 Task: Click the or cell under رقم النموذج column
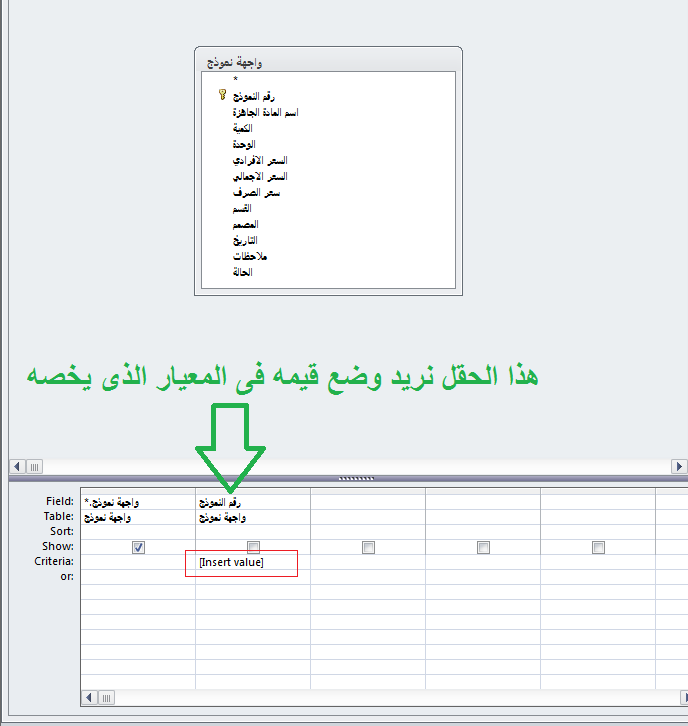click(x=253, y=577)
